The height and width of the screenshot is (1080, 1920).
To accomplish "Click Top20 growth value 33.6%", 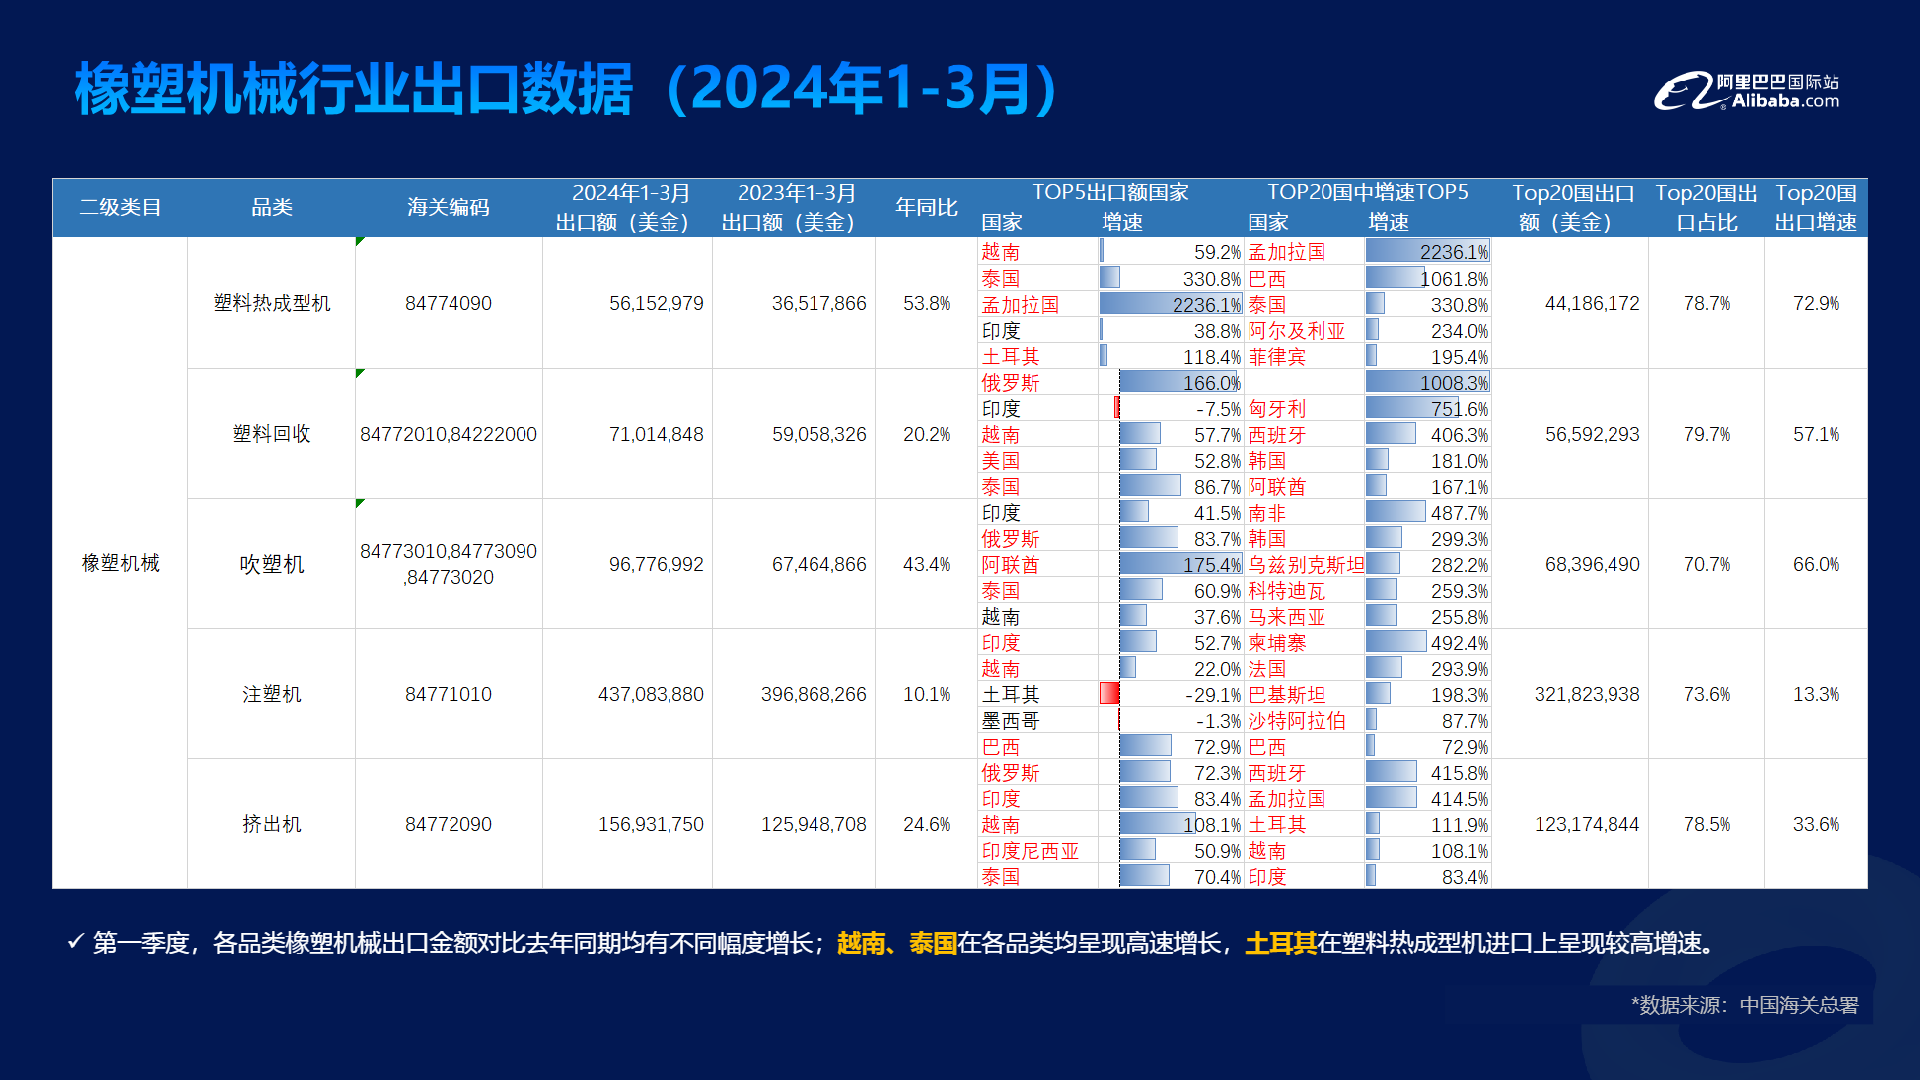I will coord(1816,824).
